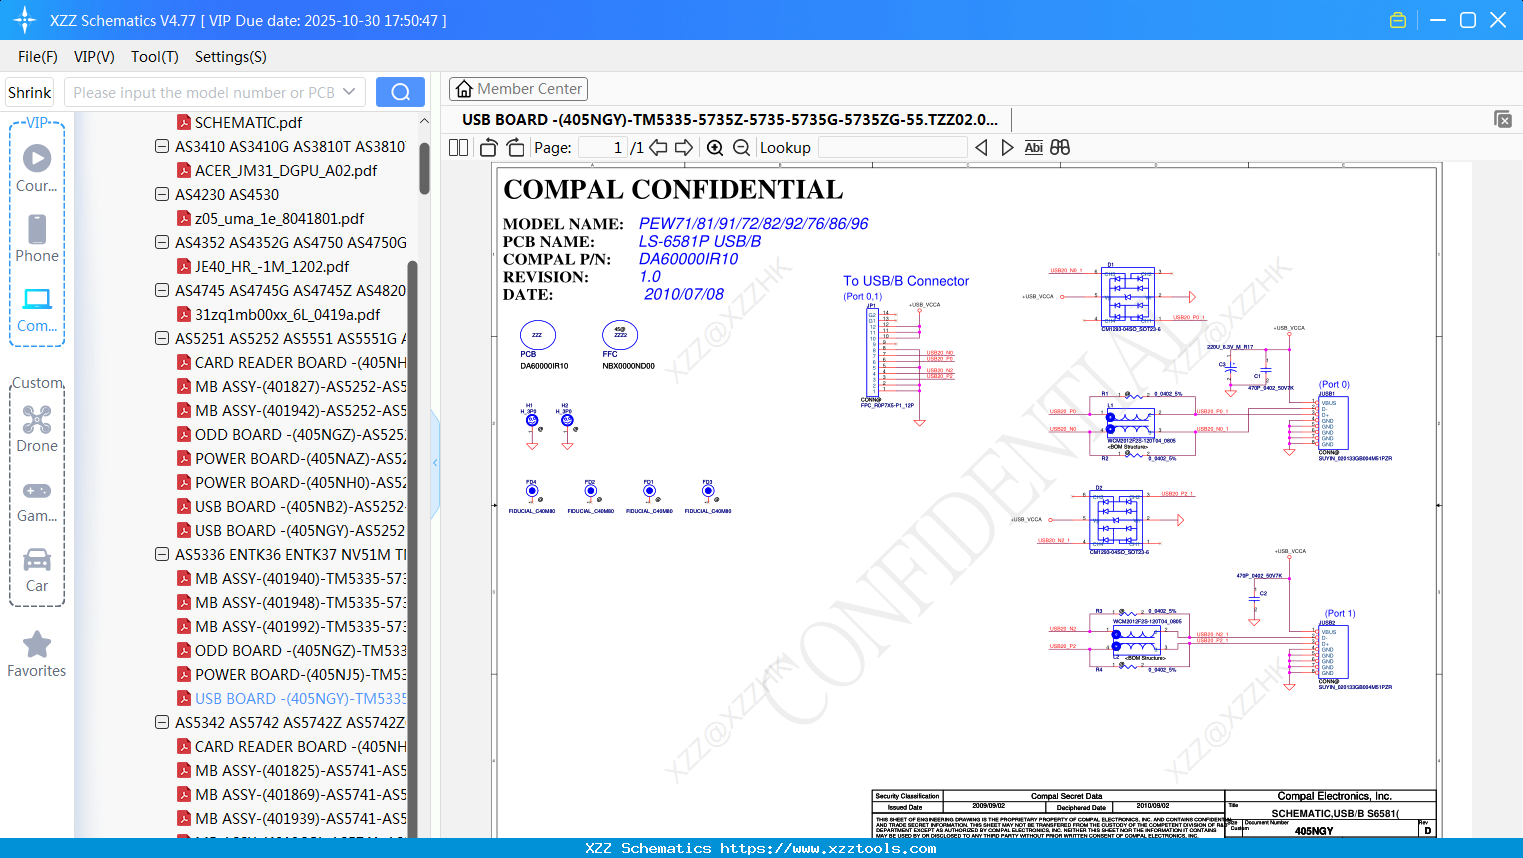Click the Page number input box
Viewport: 1523px width, 858px height.
(603, 148)
